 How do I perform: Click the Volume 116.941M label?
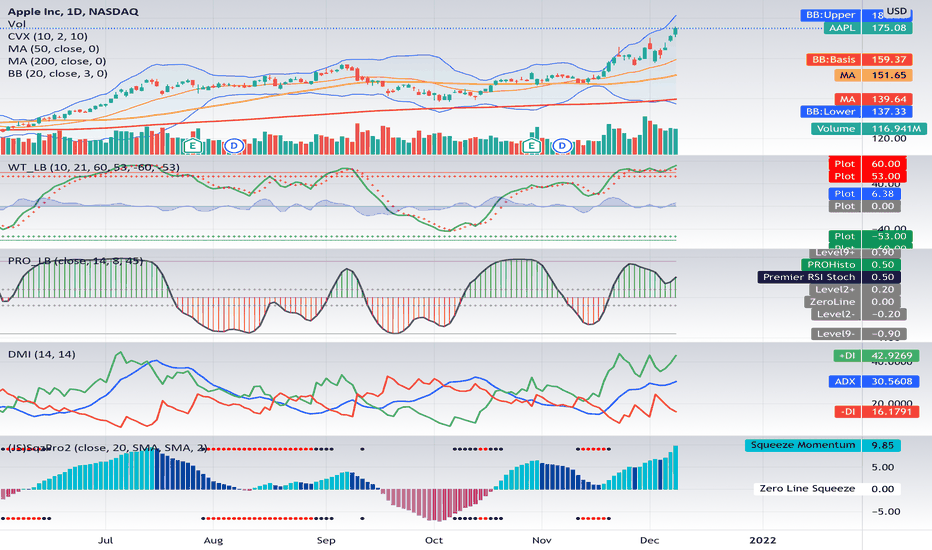pyautogui.click(x=869, y=128)
